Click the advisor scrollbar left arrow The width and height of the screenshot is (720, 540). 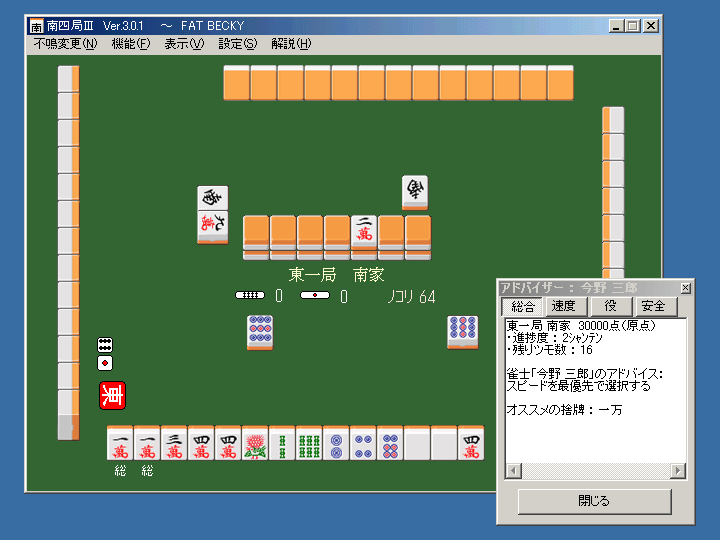[x=514, y=471]
